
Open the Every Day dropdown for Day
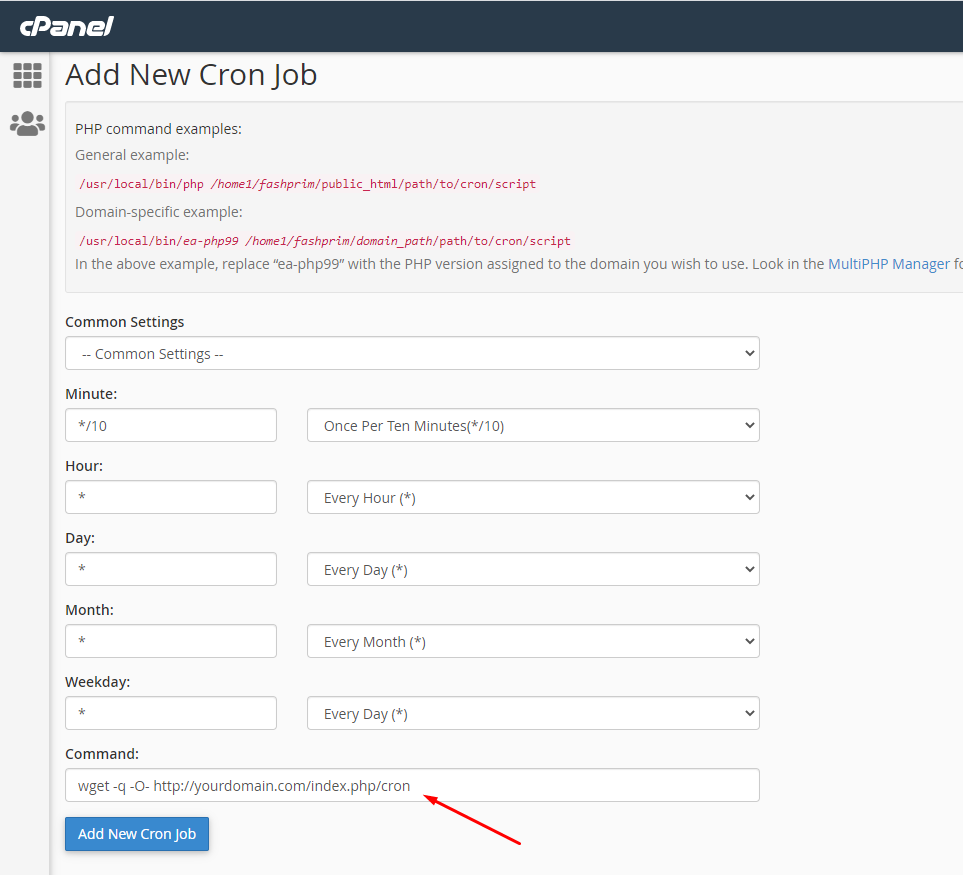[x=532, y=569]
